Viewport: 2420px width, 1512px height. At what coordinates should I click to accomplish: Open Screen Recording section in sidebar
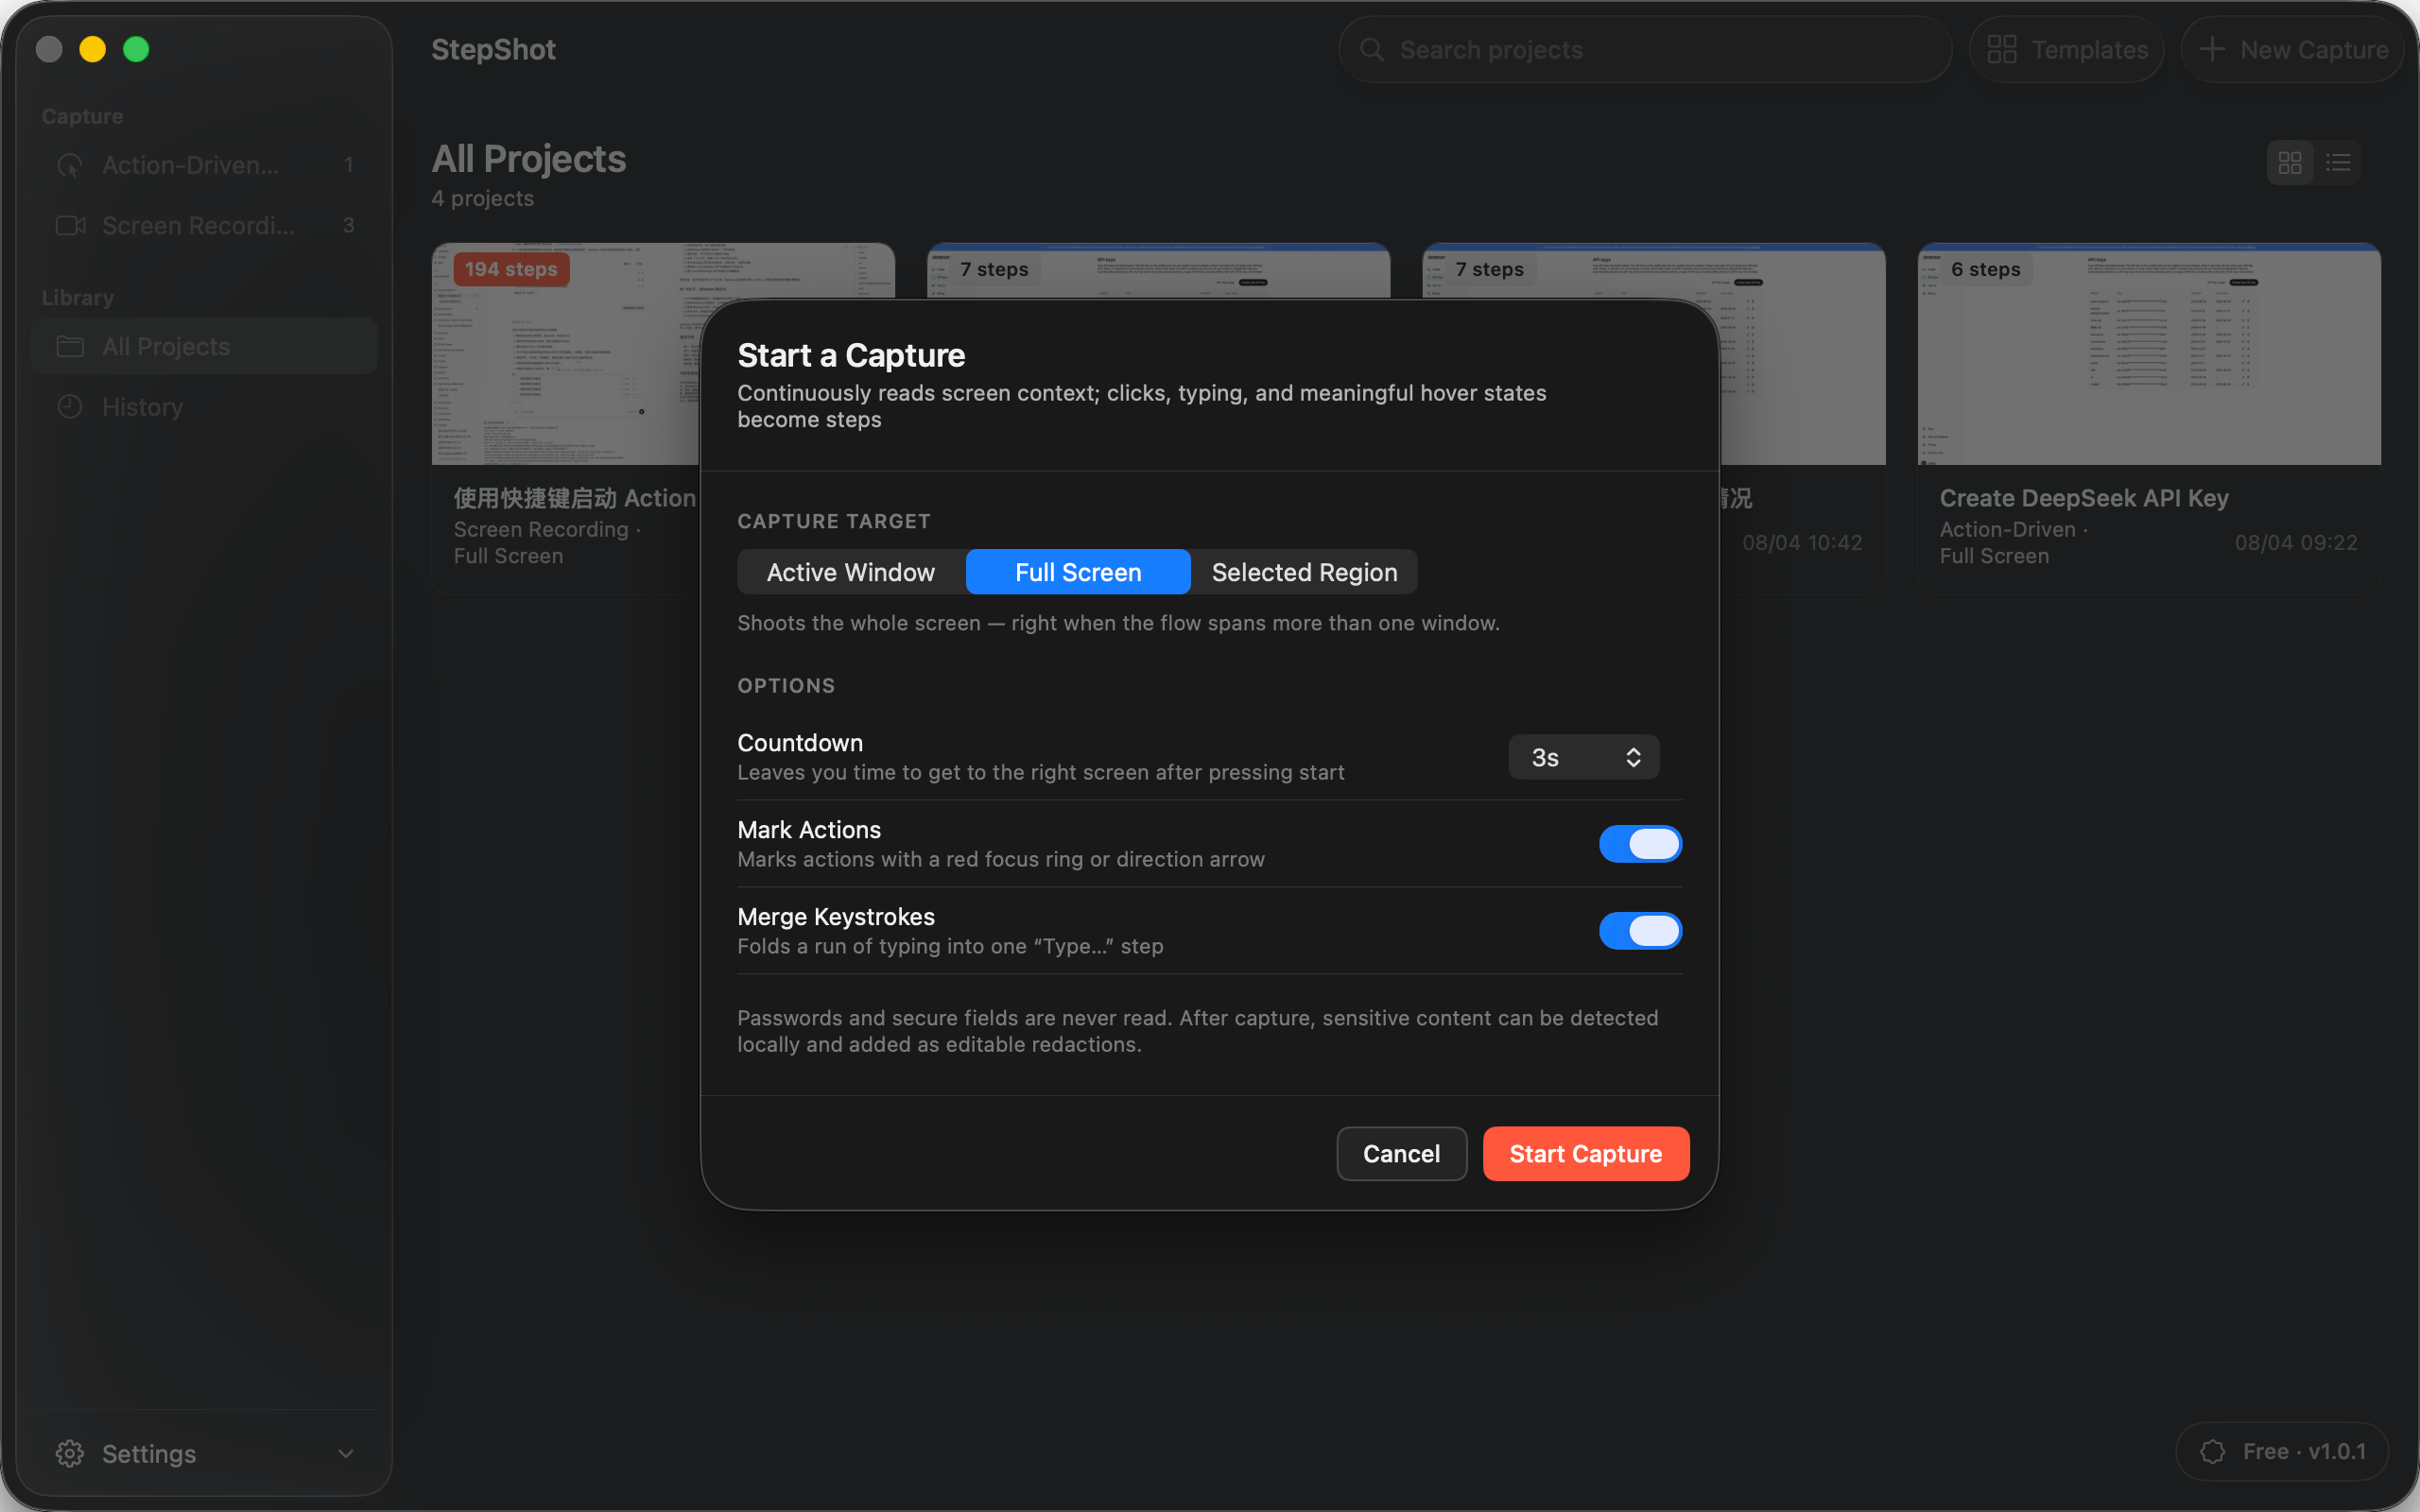(x=204, y=226)
